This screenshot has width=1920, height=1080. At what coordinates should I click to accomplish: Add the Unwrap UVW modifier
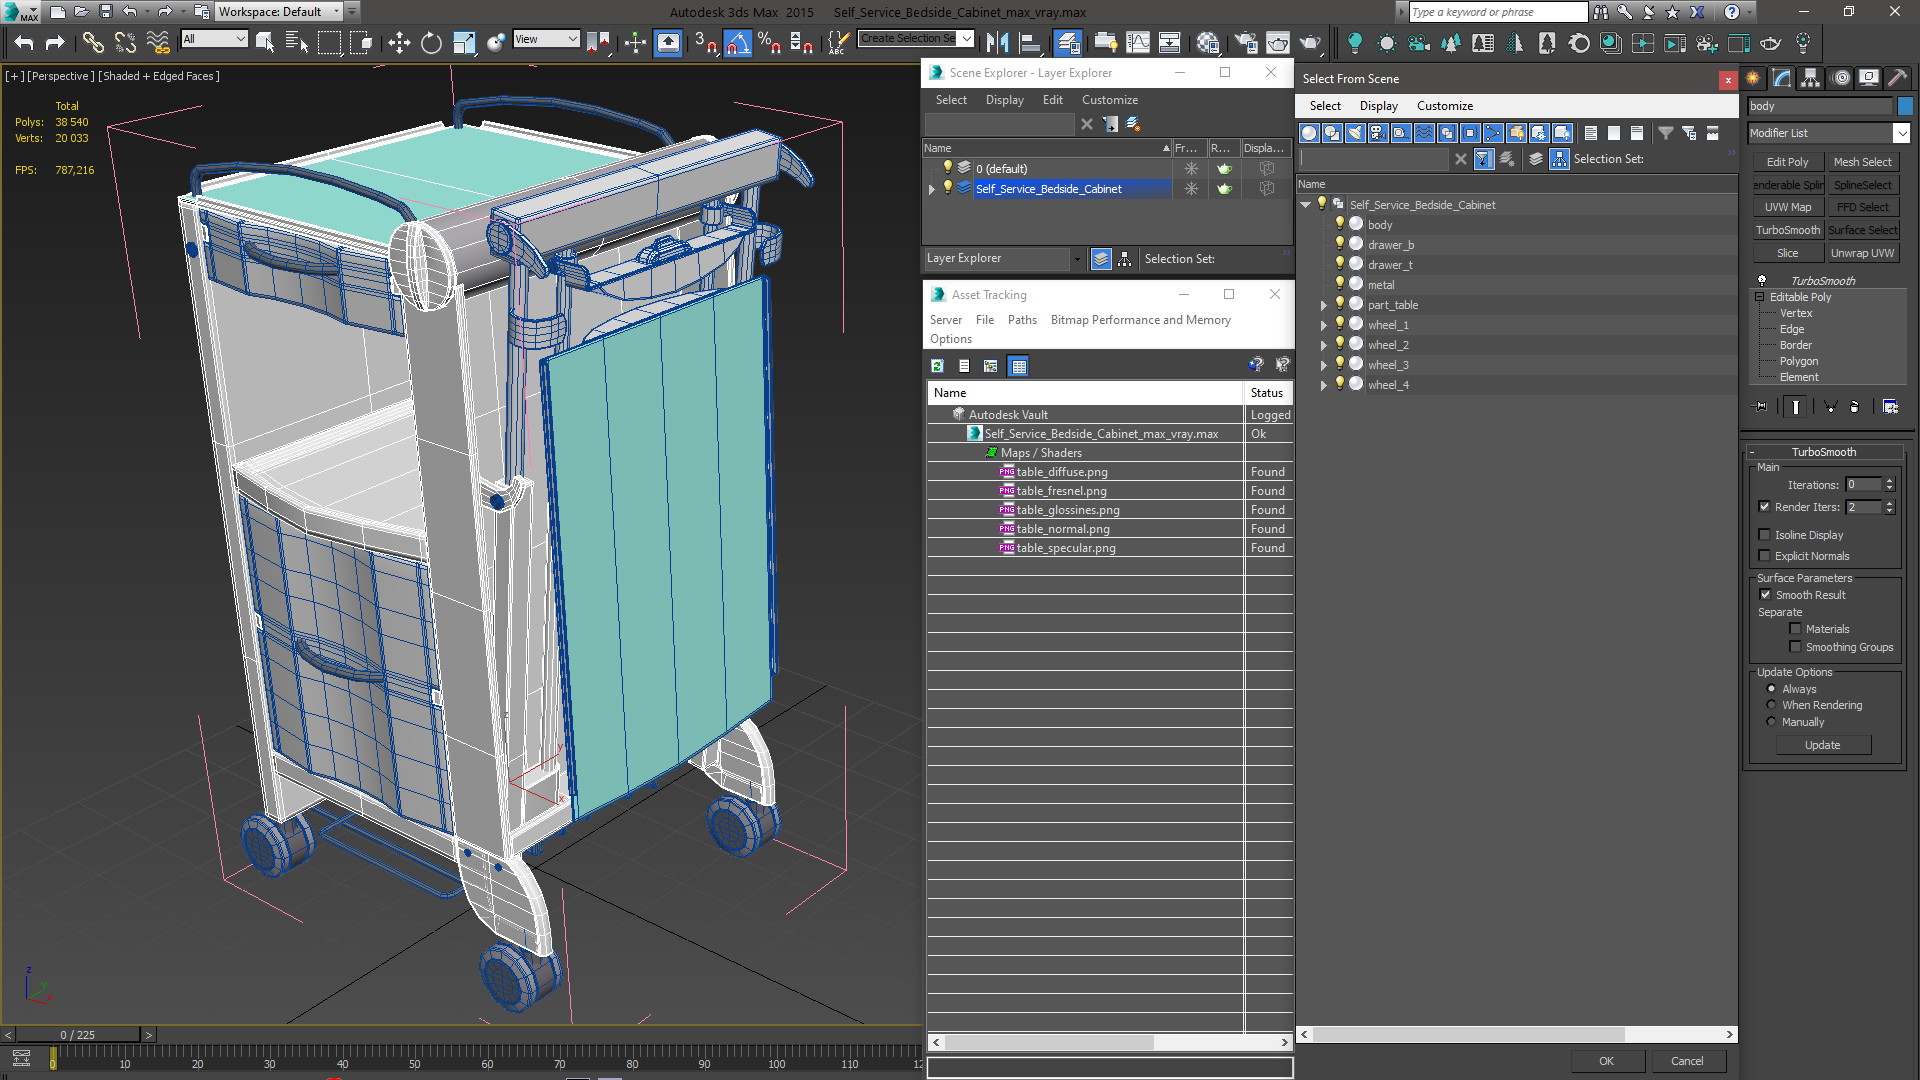(x=1862, y=253)
